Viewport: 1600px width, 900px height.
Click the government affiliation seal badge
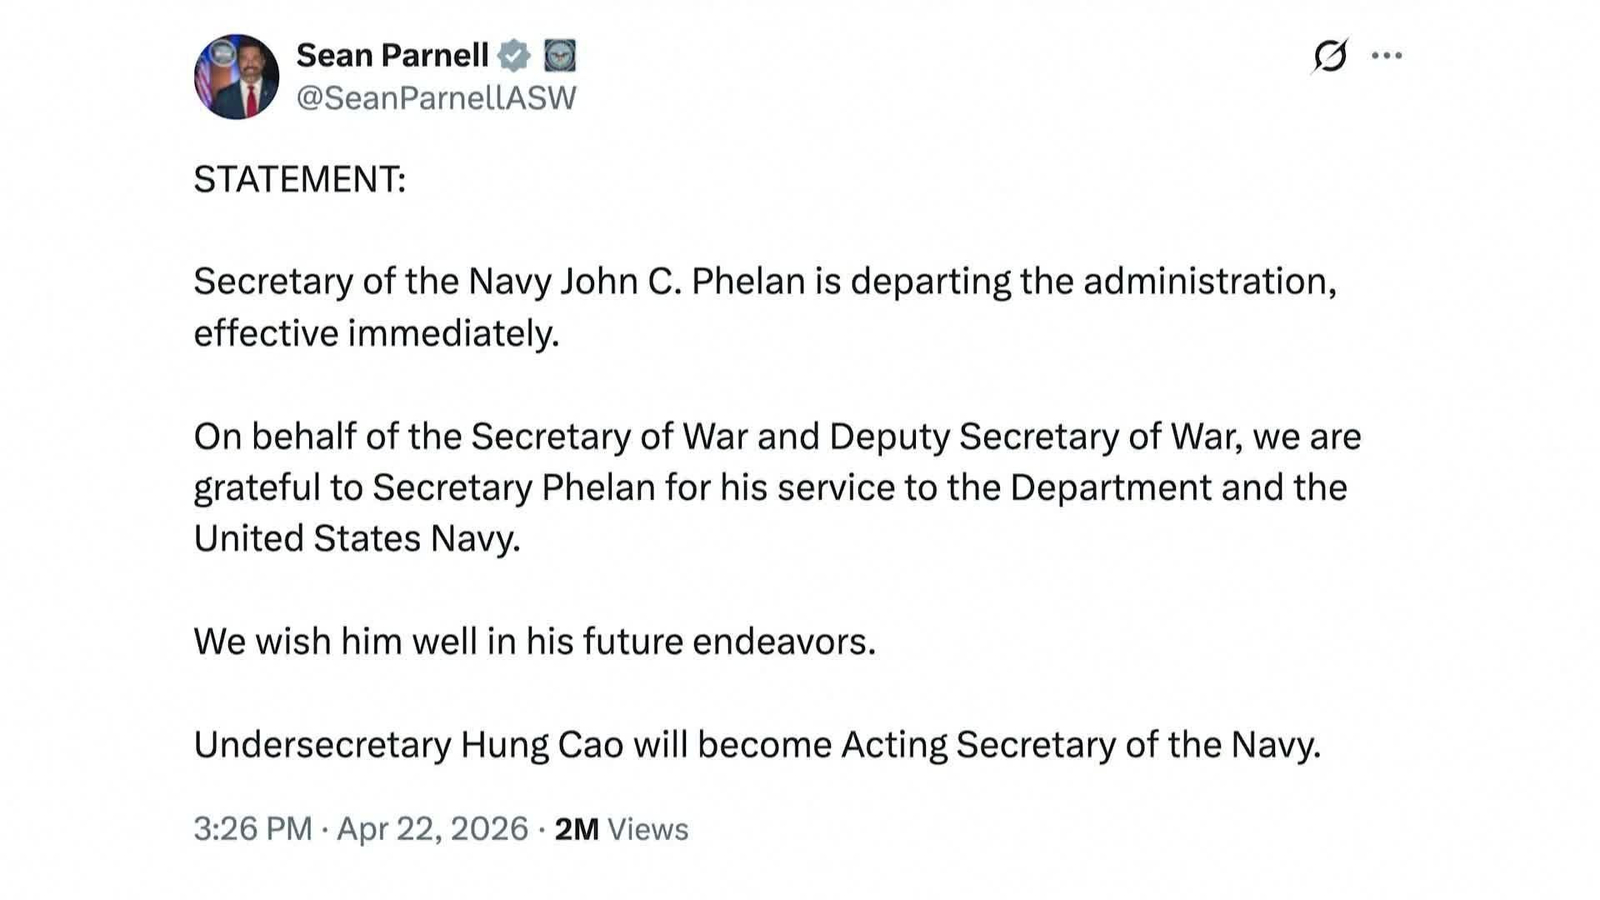click(560, 56)
